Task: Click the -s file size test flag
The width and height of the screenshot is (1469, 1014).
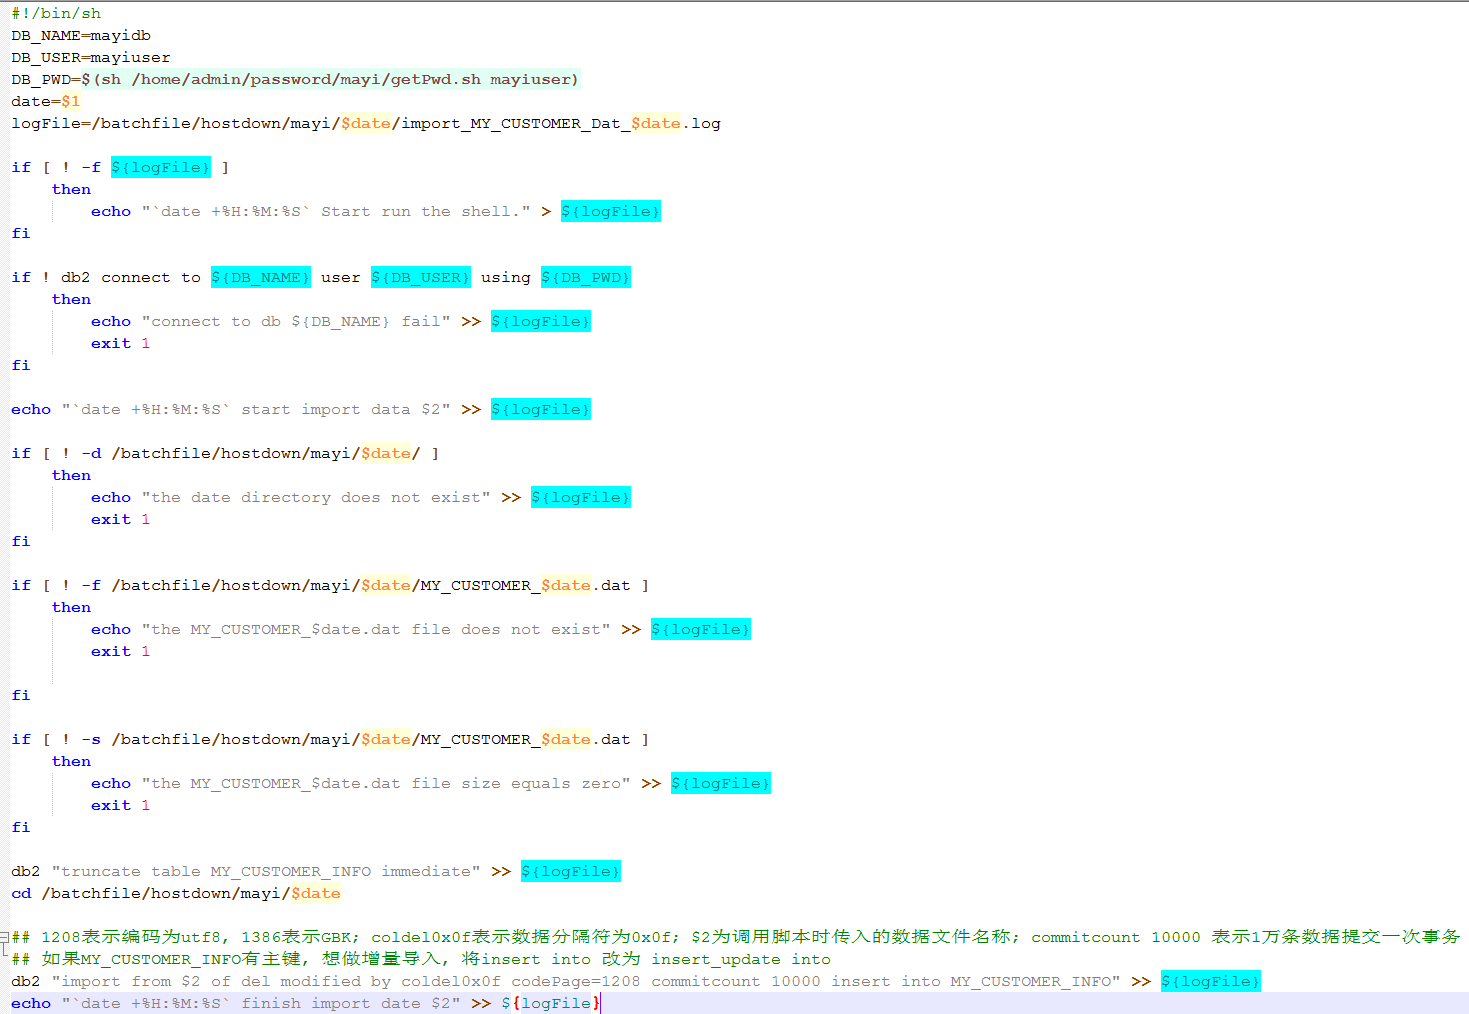Action: pos(91,739)
